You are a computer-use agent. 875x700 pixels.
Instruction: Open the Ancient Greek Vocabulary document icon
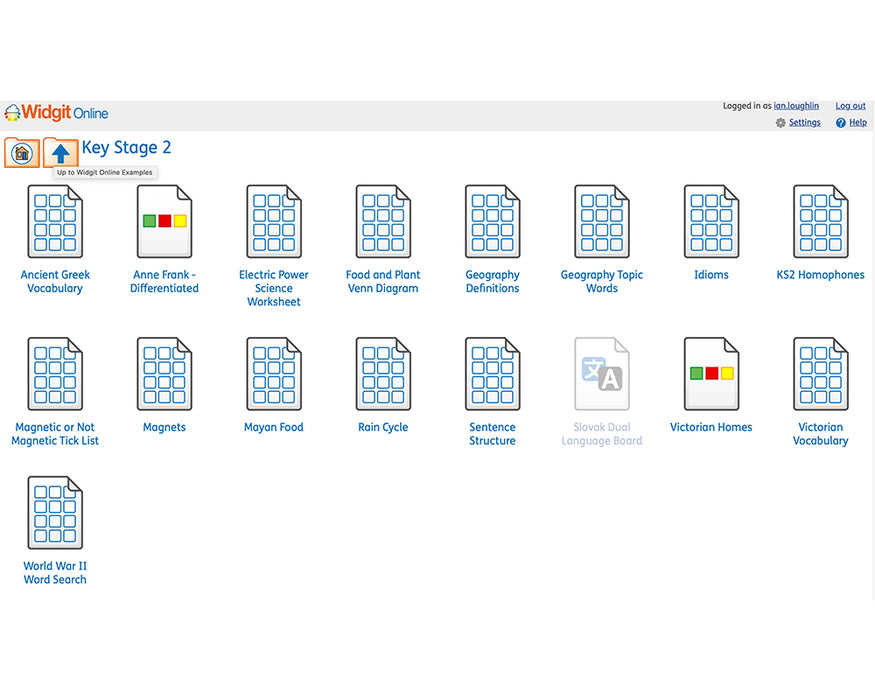[55, 221]
